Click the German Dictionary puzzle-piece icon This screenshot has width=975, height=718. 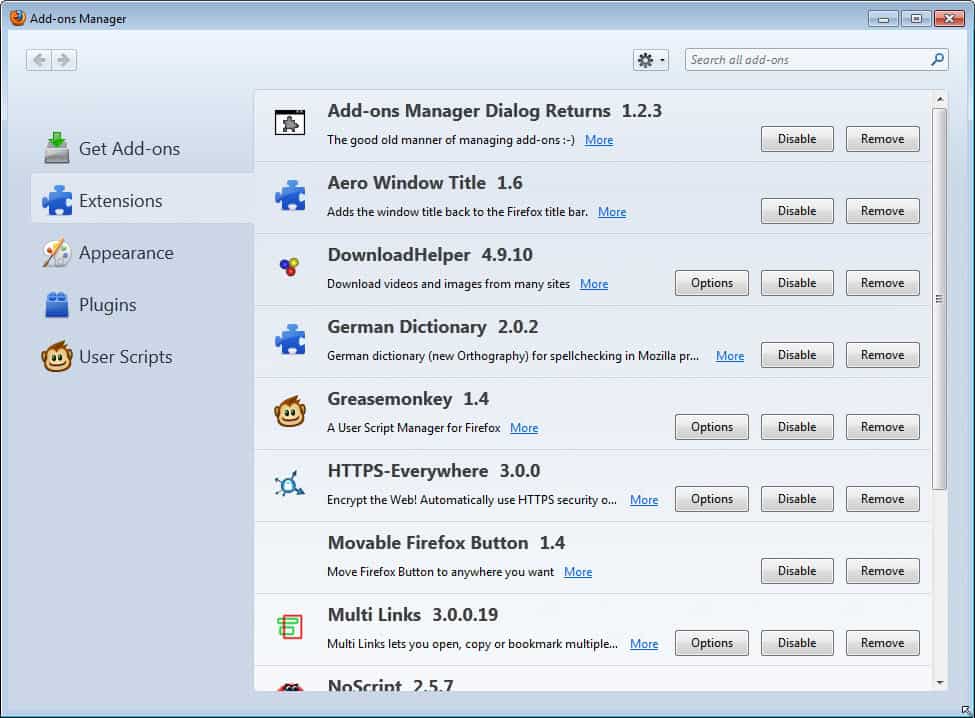click(x=290, y=339)
